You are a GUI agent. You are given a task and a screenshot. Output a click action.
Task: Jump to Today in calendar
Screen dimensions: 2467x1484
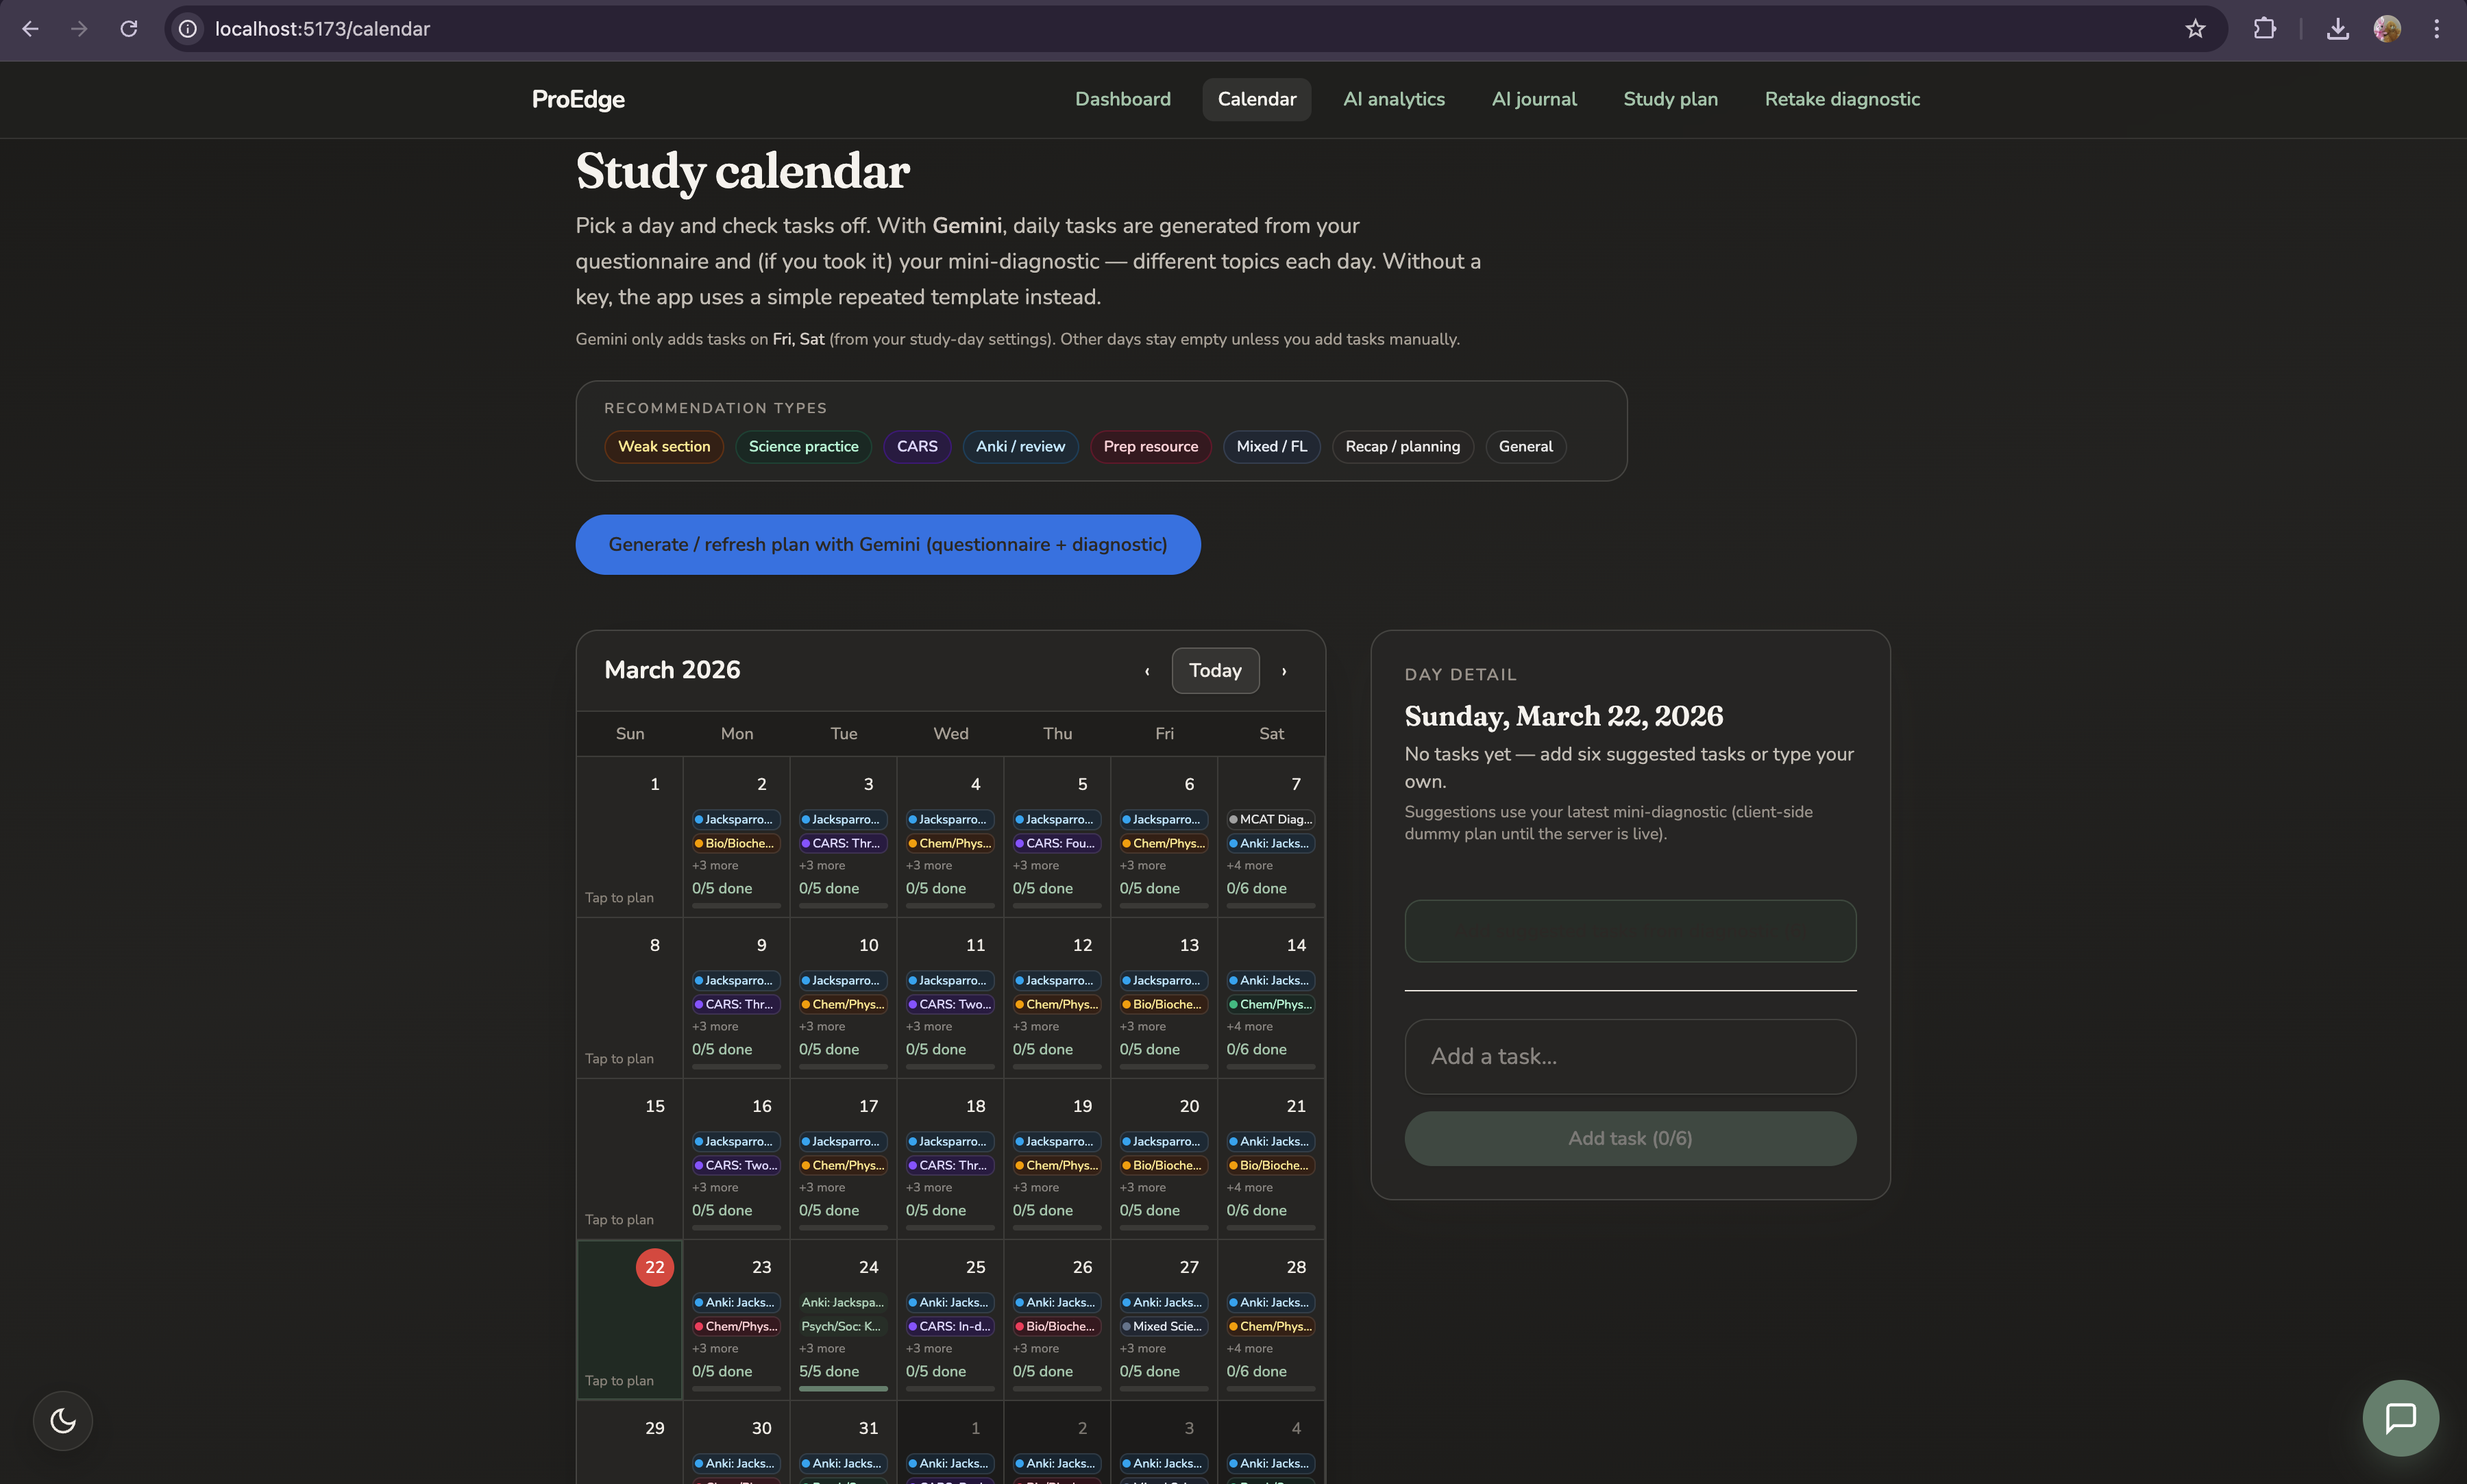(1215, 671)
